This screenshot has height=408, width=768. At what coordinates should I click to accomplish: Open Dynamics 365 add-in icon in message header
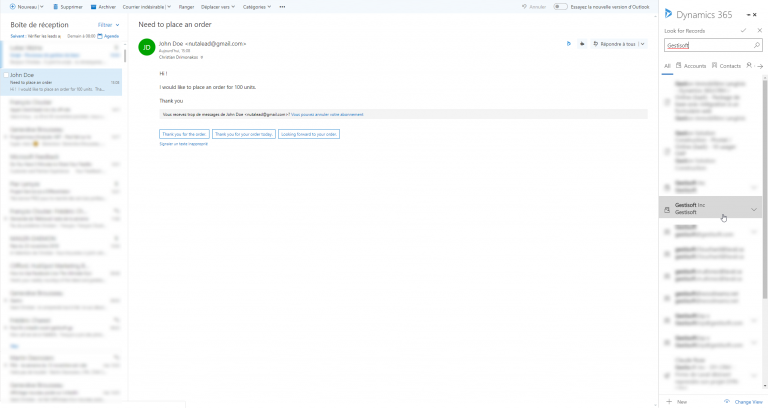(x=569, y=44)
